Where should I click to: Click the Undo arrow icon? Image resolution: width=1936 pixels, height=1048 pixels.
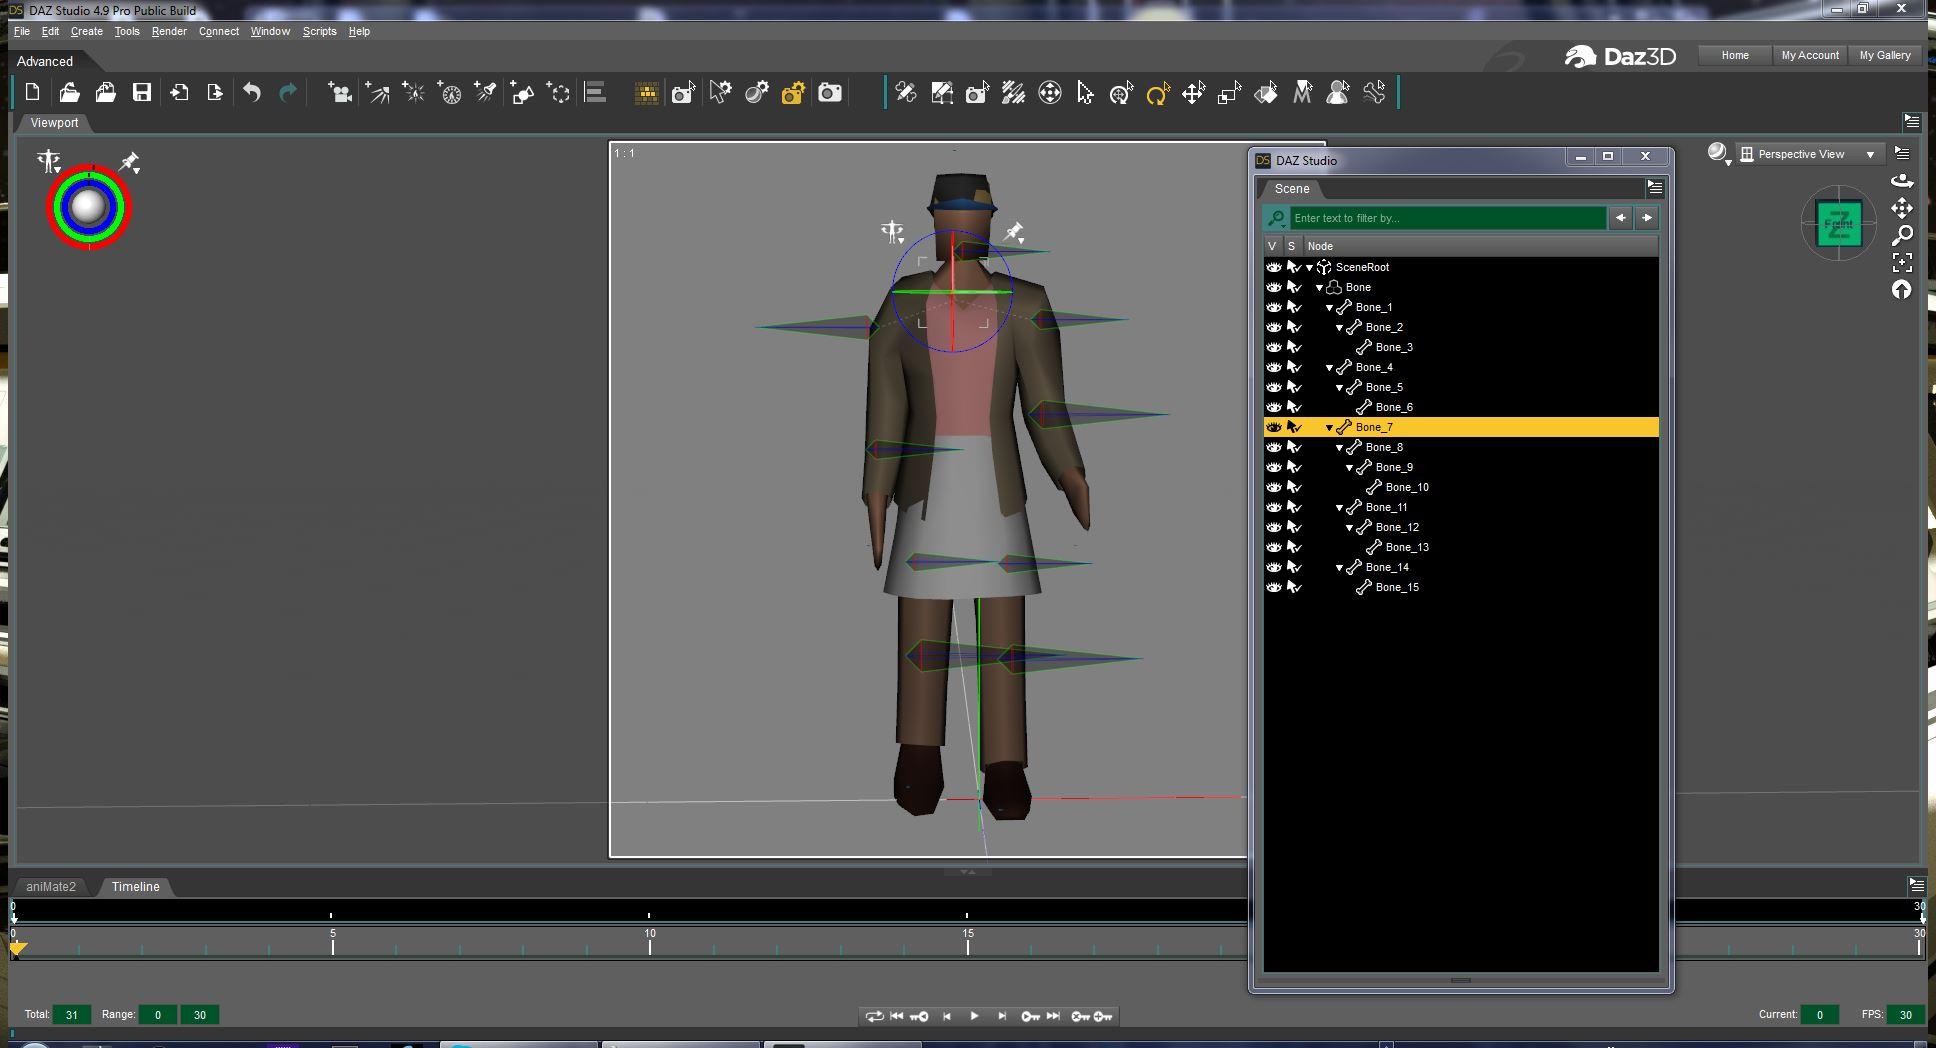(252, 93)
